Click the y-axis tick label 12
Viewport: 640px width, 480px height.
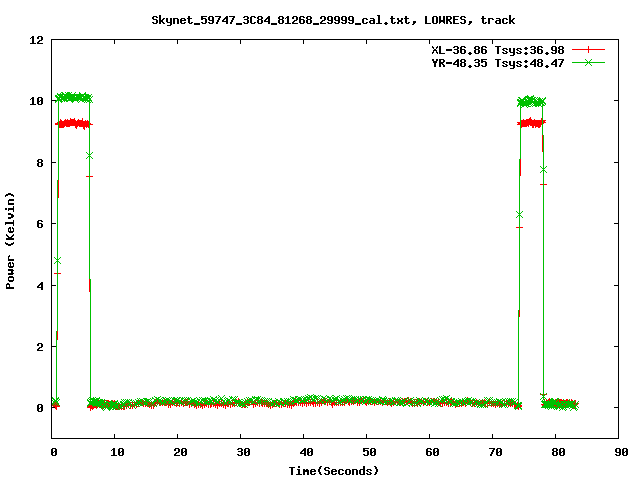(x=36, y=40)
